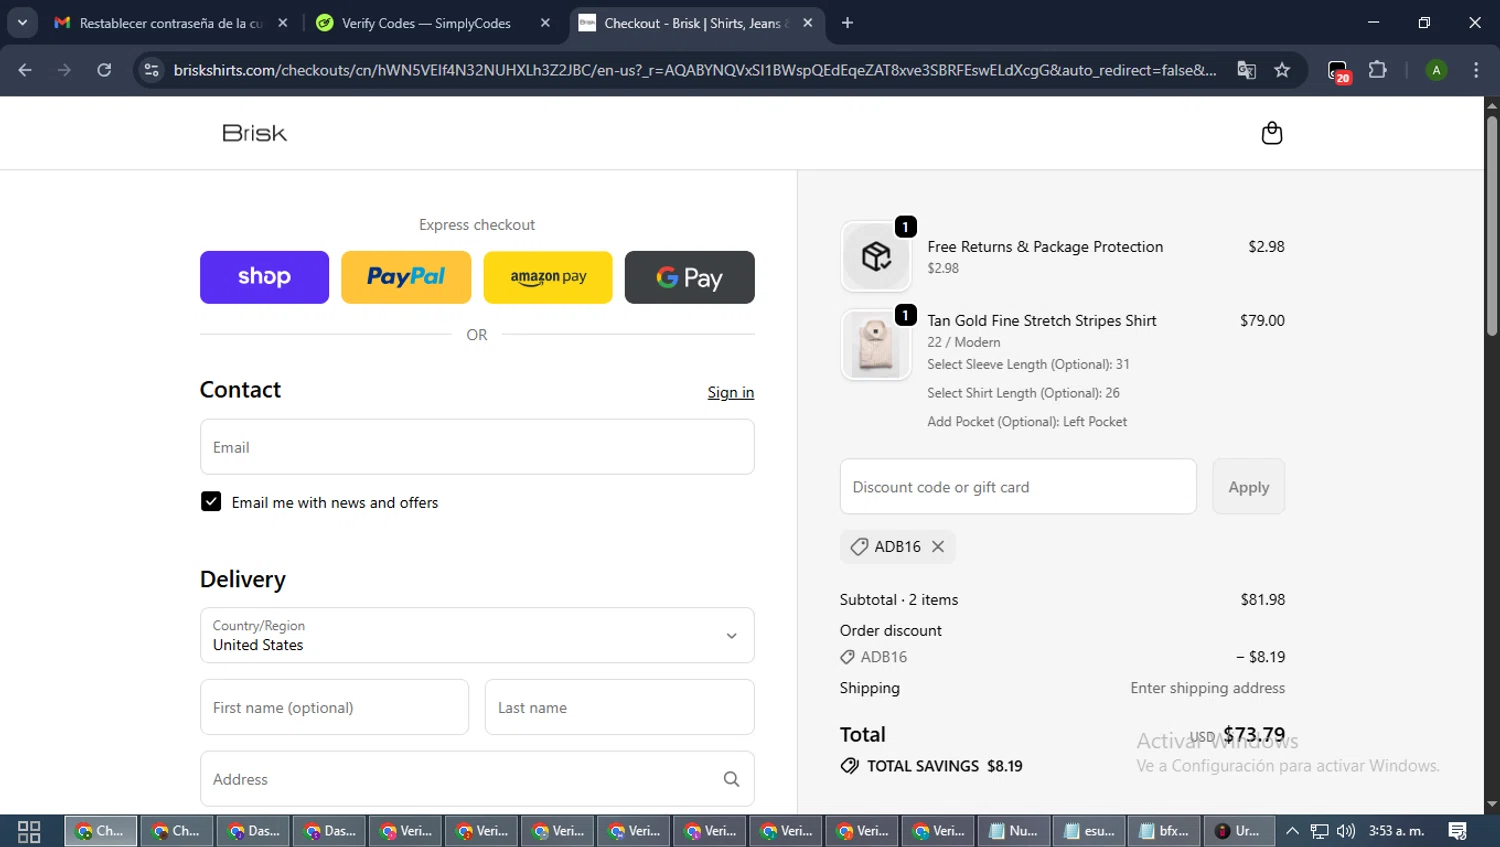Open a new browser tab

(x=848, y=23)
